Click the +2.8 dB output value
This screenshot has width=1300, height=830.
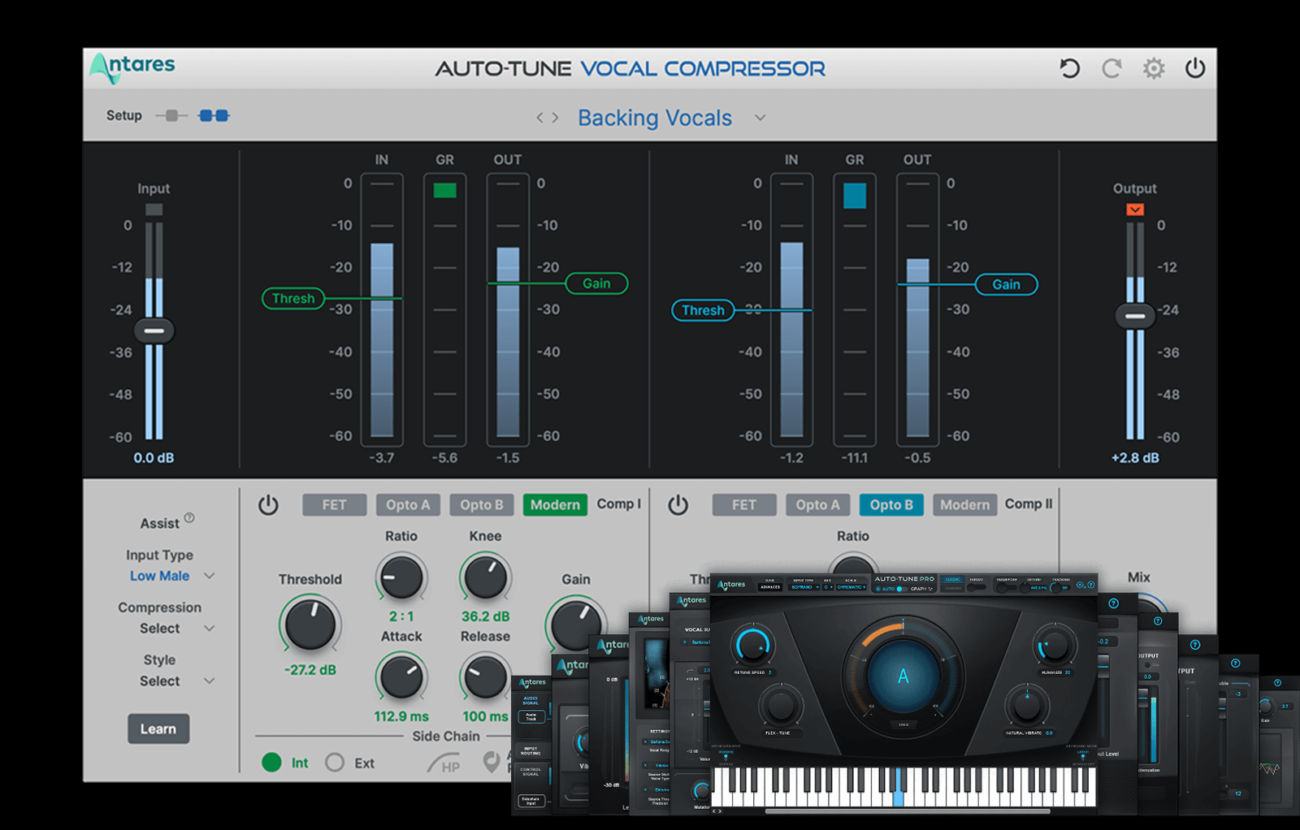tap(1135, 458)
